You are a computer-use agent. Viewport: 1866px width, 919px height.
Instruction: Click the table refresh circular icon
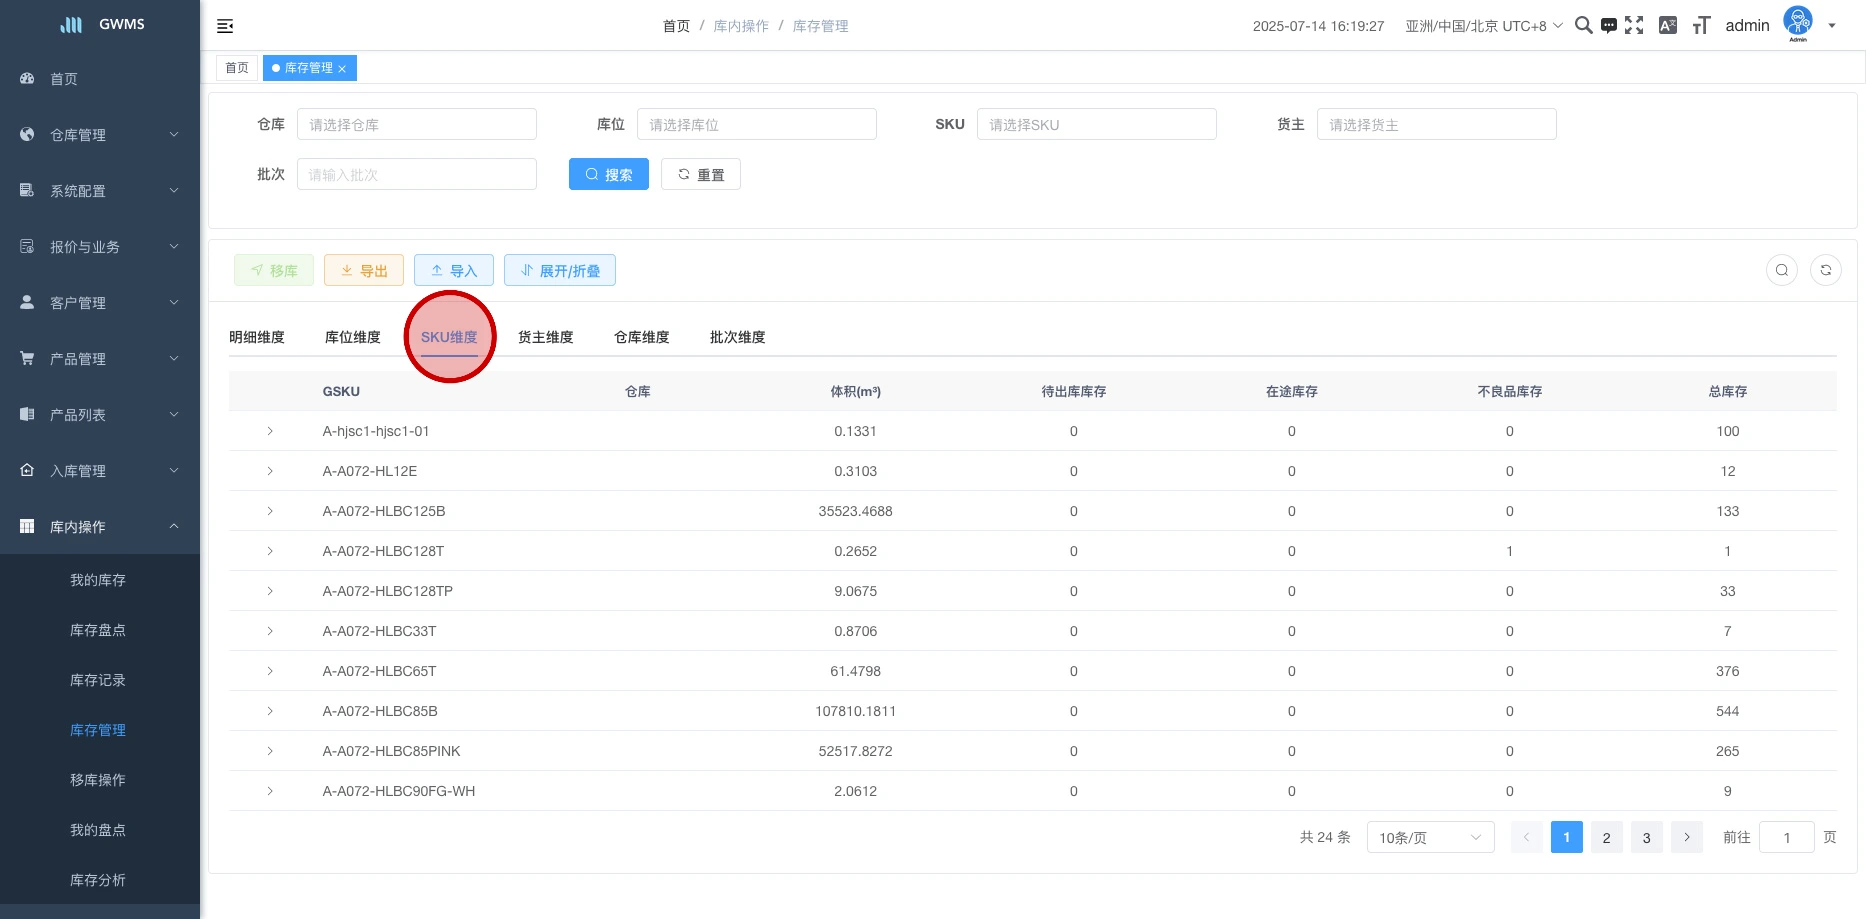[1825, 270]
